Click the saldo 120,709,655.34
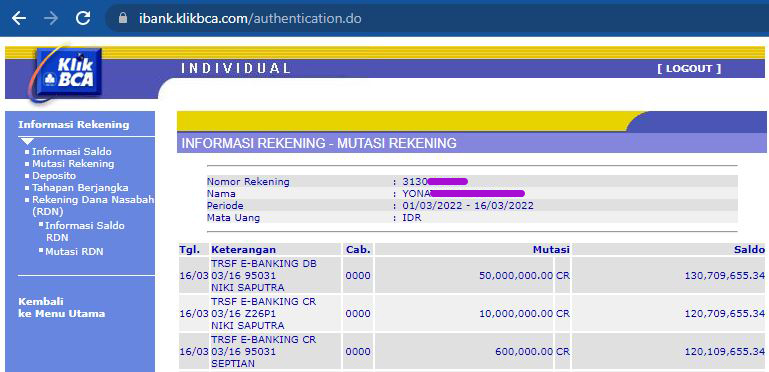The image size is (769, 372). tap(725, 313)
